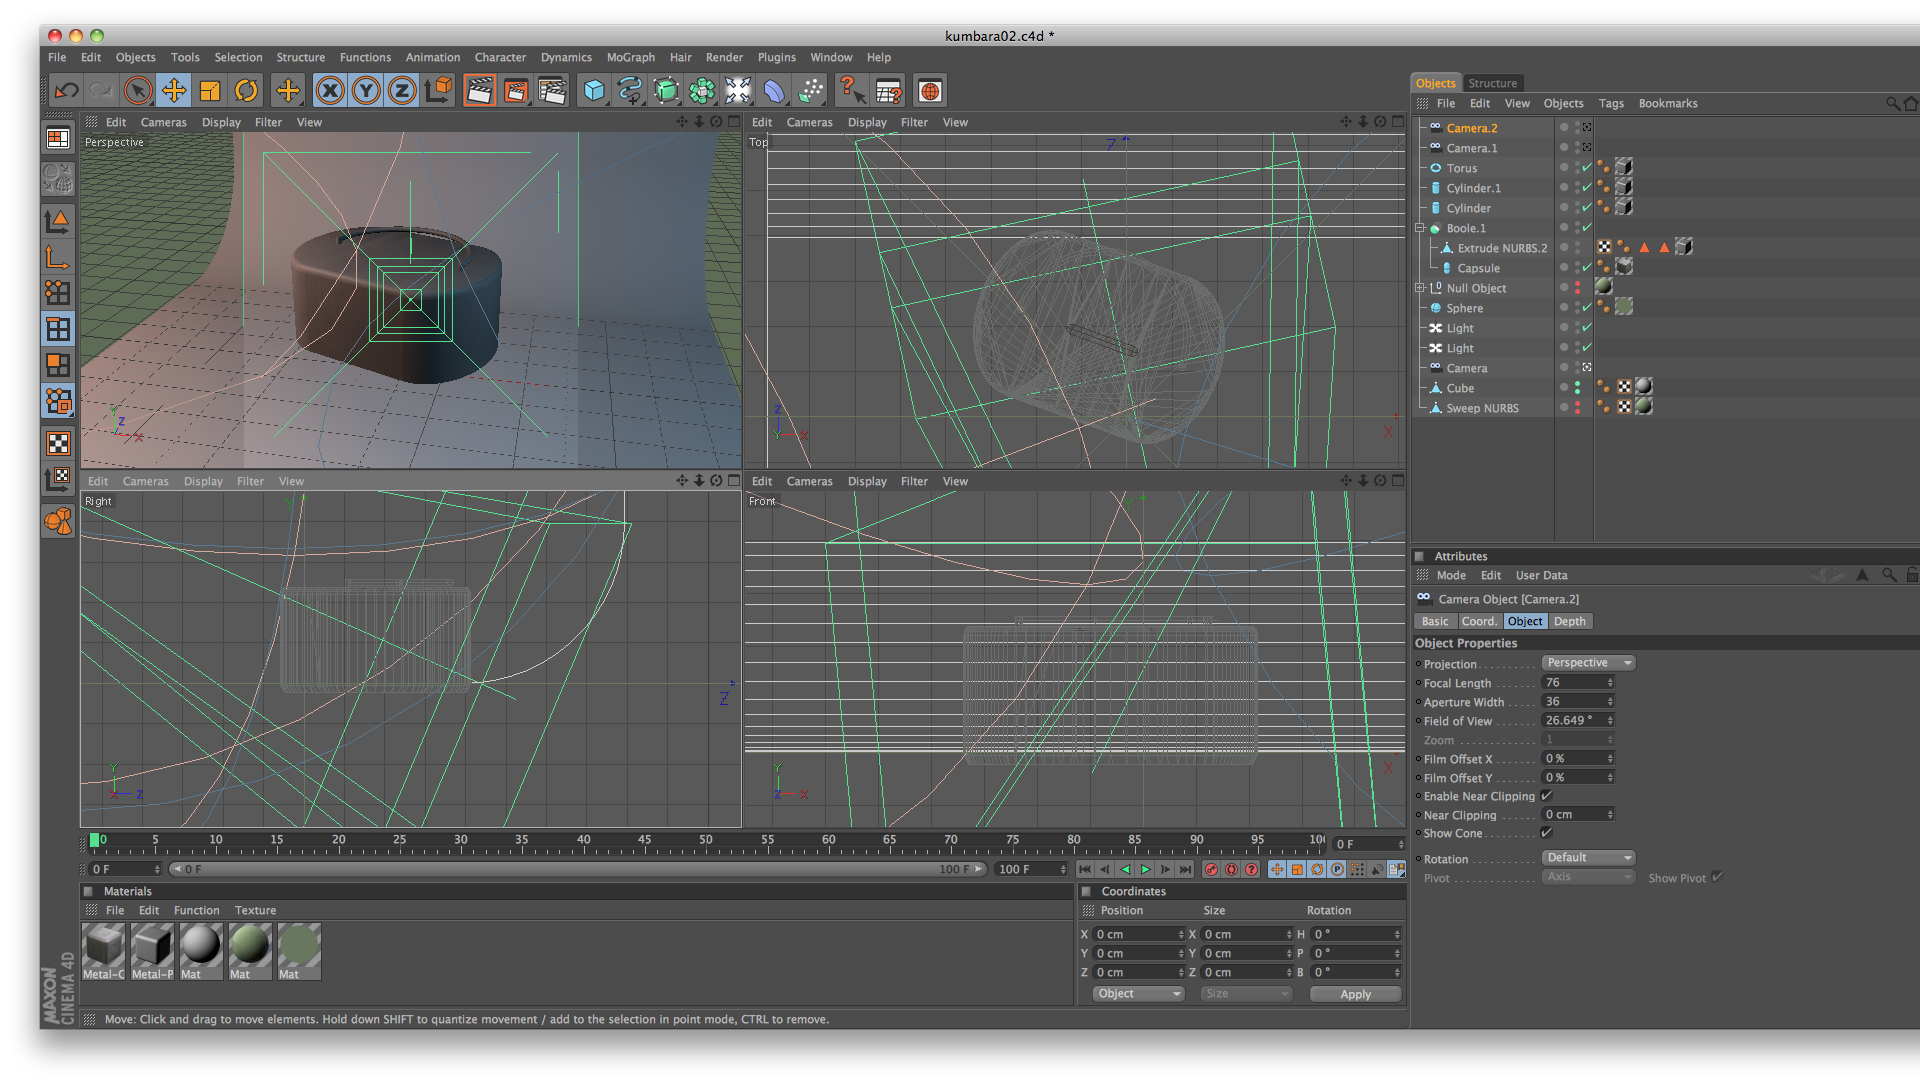Toggle the Show Cone checkbox
This screenshot has height=1080, width=1920.
pos(1546,833)
